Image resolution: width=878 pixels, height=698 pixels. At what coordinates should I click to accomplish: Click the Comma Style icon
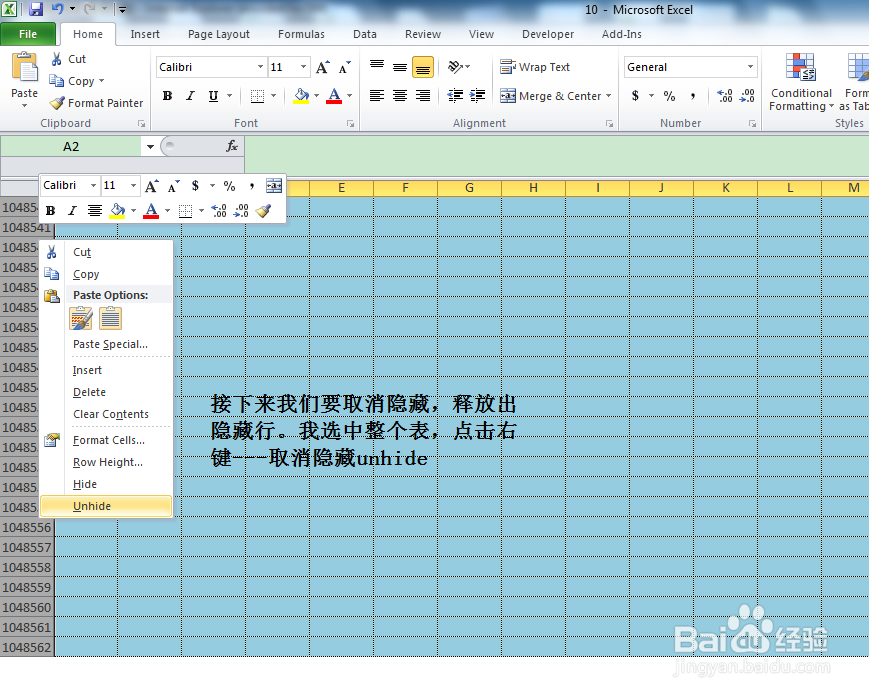point(695,96)
